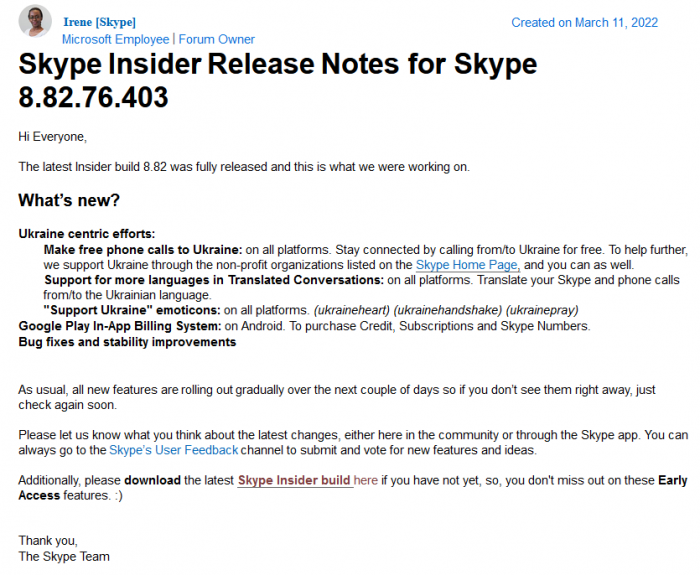Click the Skype Insider Release Notes page title
The height and width of the screenshot is (575, 700).
click(278, 80)
